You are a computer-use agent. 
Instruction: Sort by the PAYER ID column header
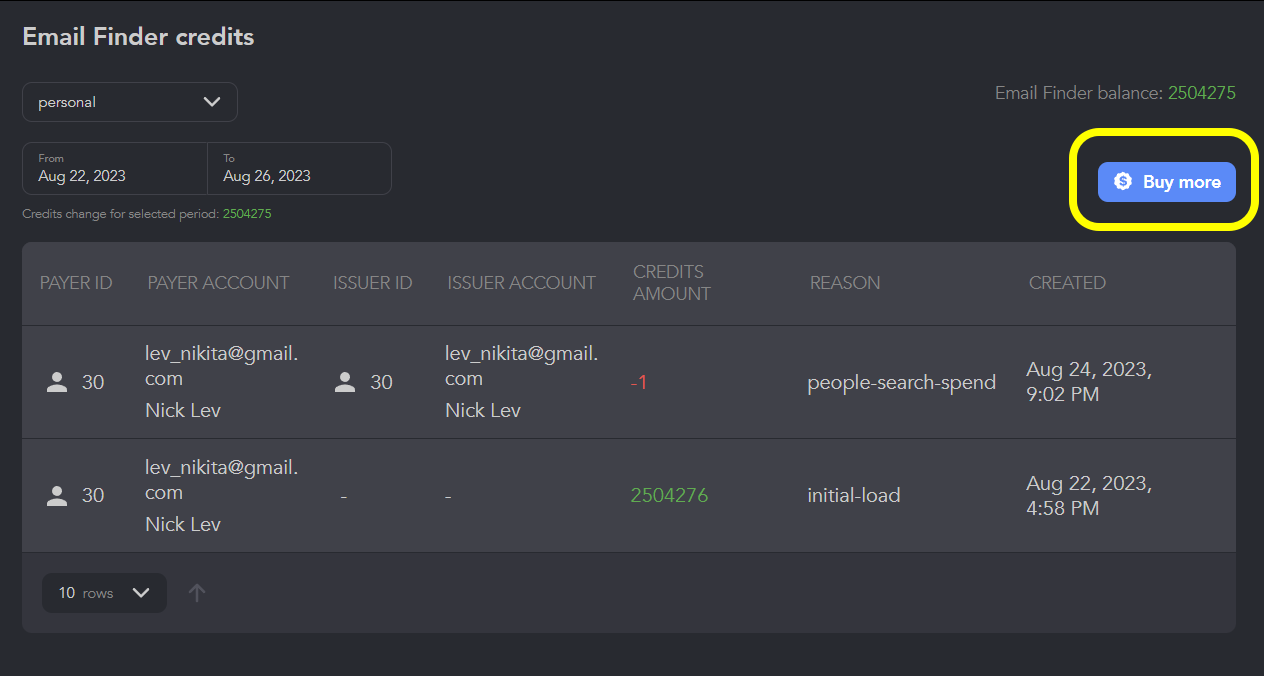click(x=76, y=283)
